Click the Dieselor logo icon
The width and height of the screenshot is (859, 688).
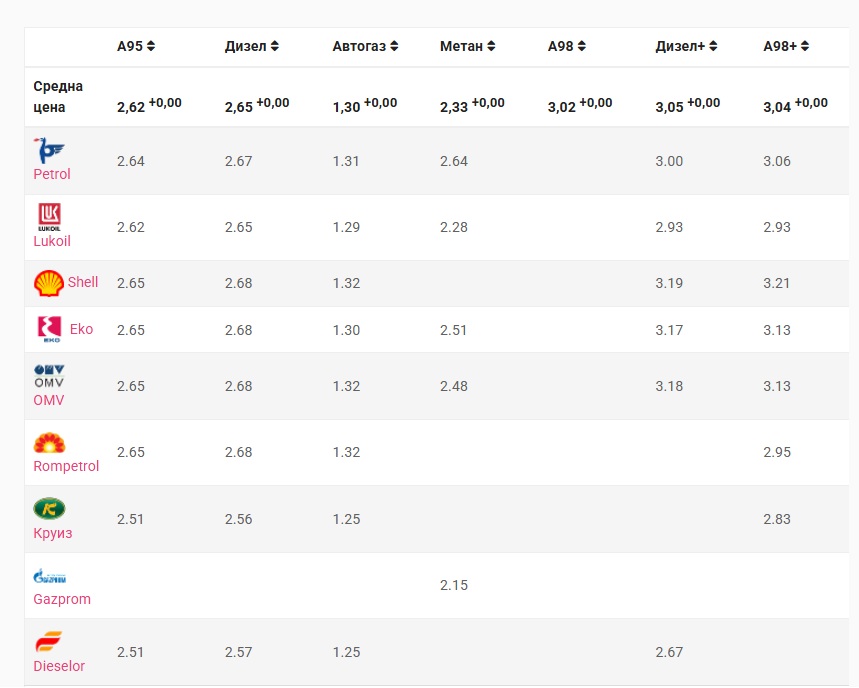click(x=49, y=642)
